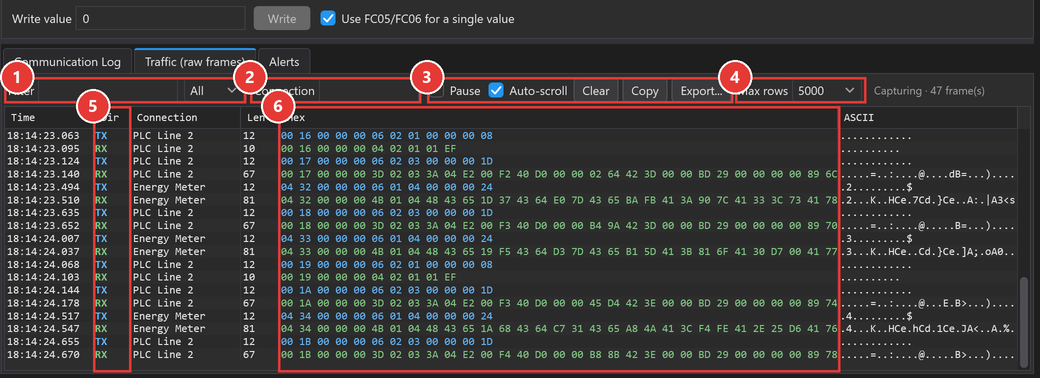
Task: Click the time cell 18:14:23.140
Action: [x=42, y=174]
